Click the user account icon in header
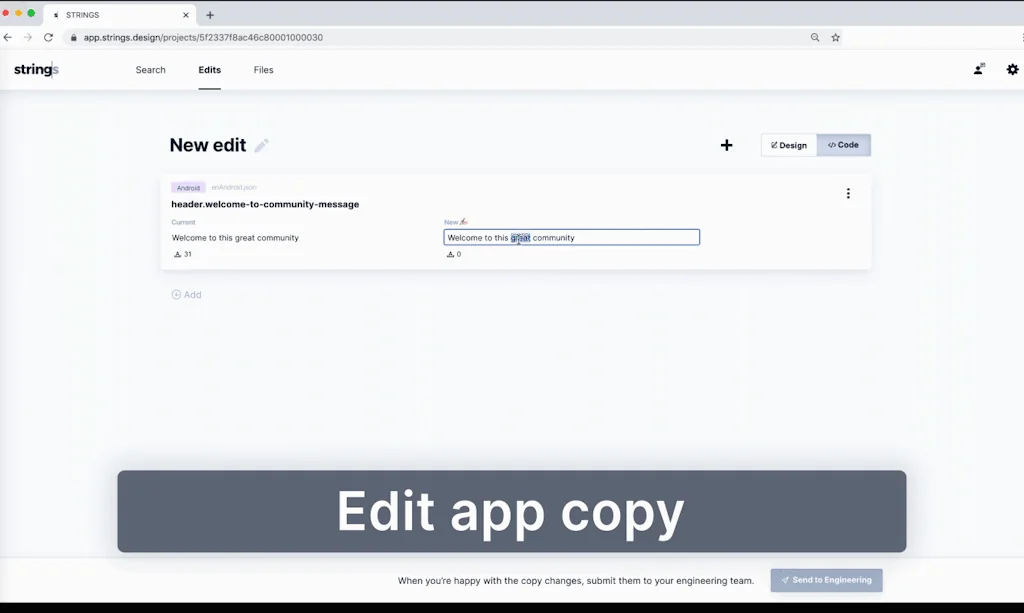 (979, 70)
